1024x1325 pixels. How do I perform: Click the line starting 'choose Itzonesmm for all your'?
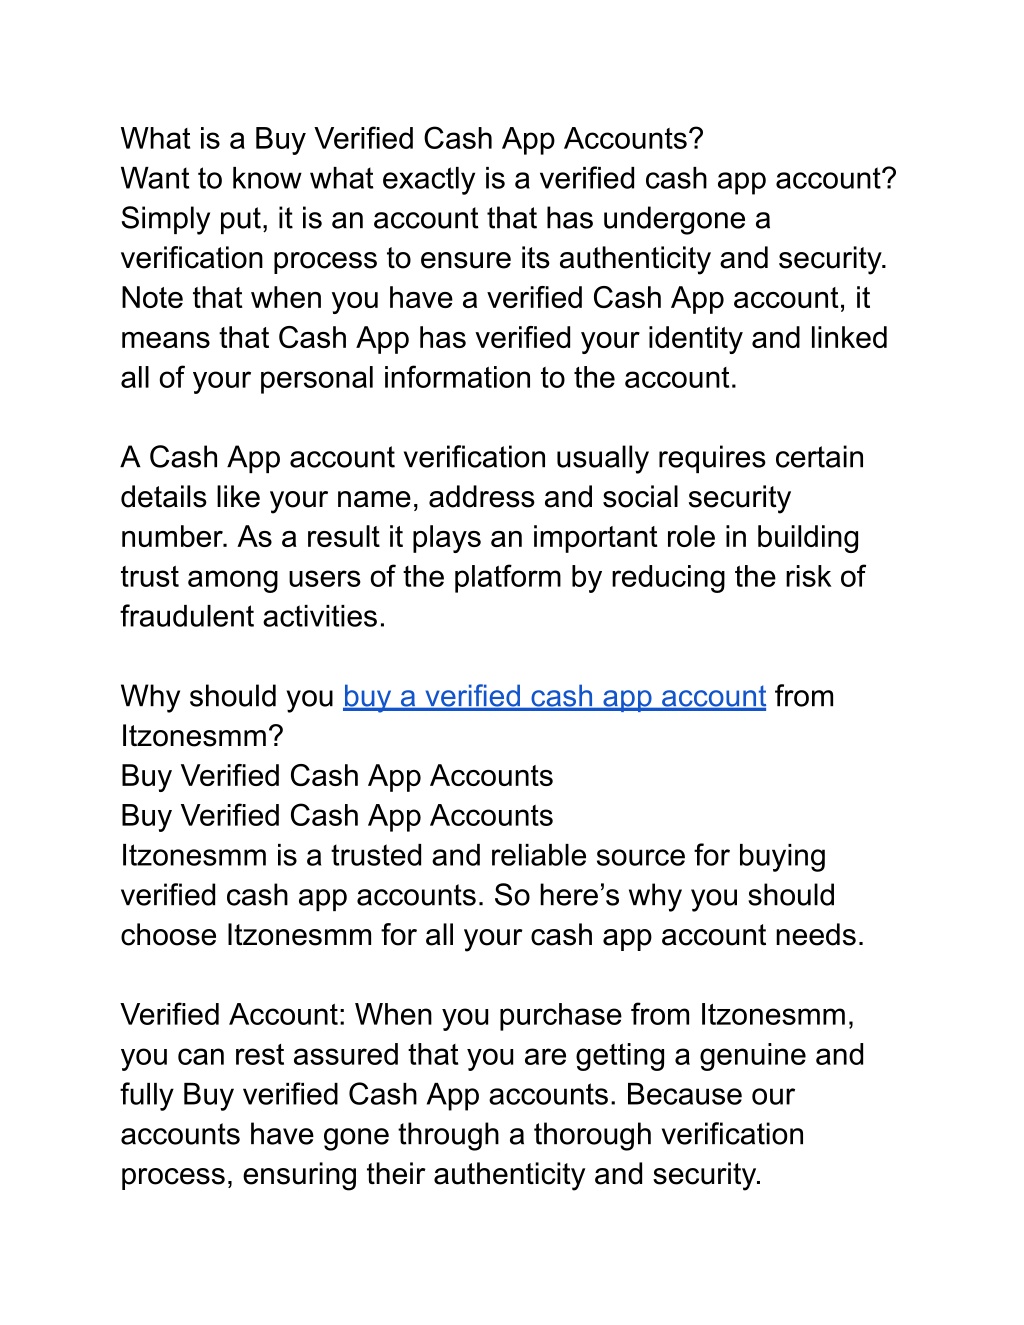[x=492, y=936]
